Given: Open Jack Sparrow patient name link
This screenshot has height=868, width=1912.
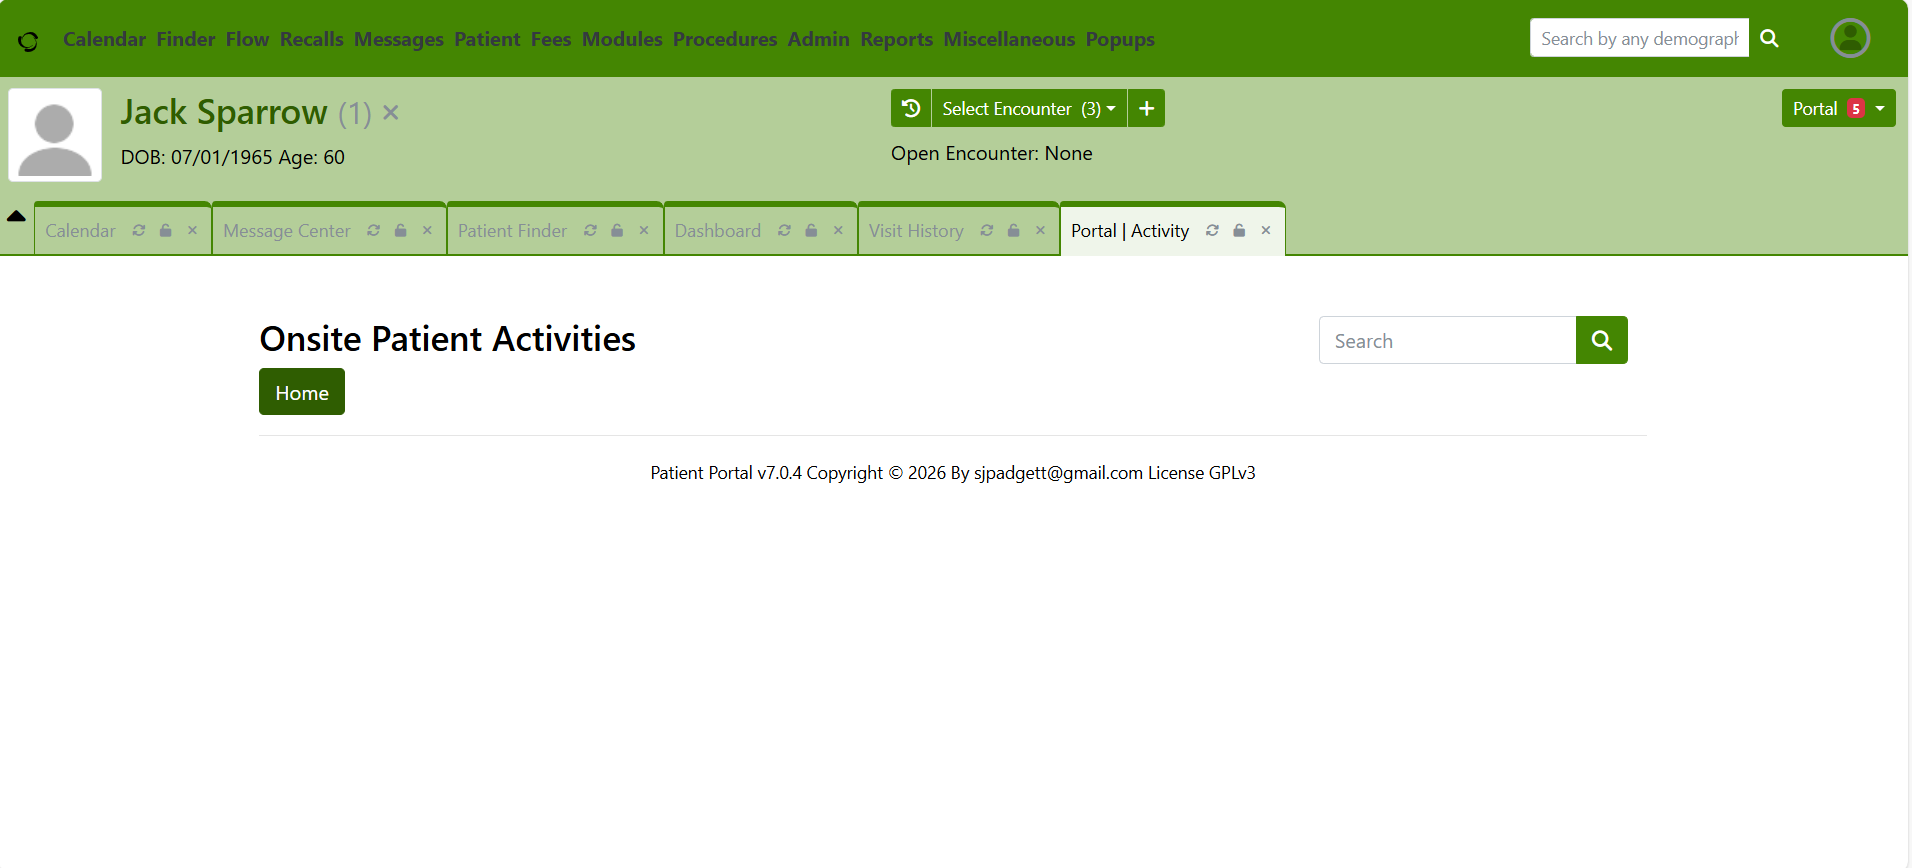Looking at the screenshot, I should (x=224, y=112).
